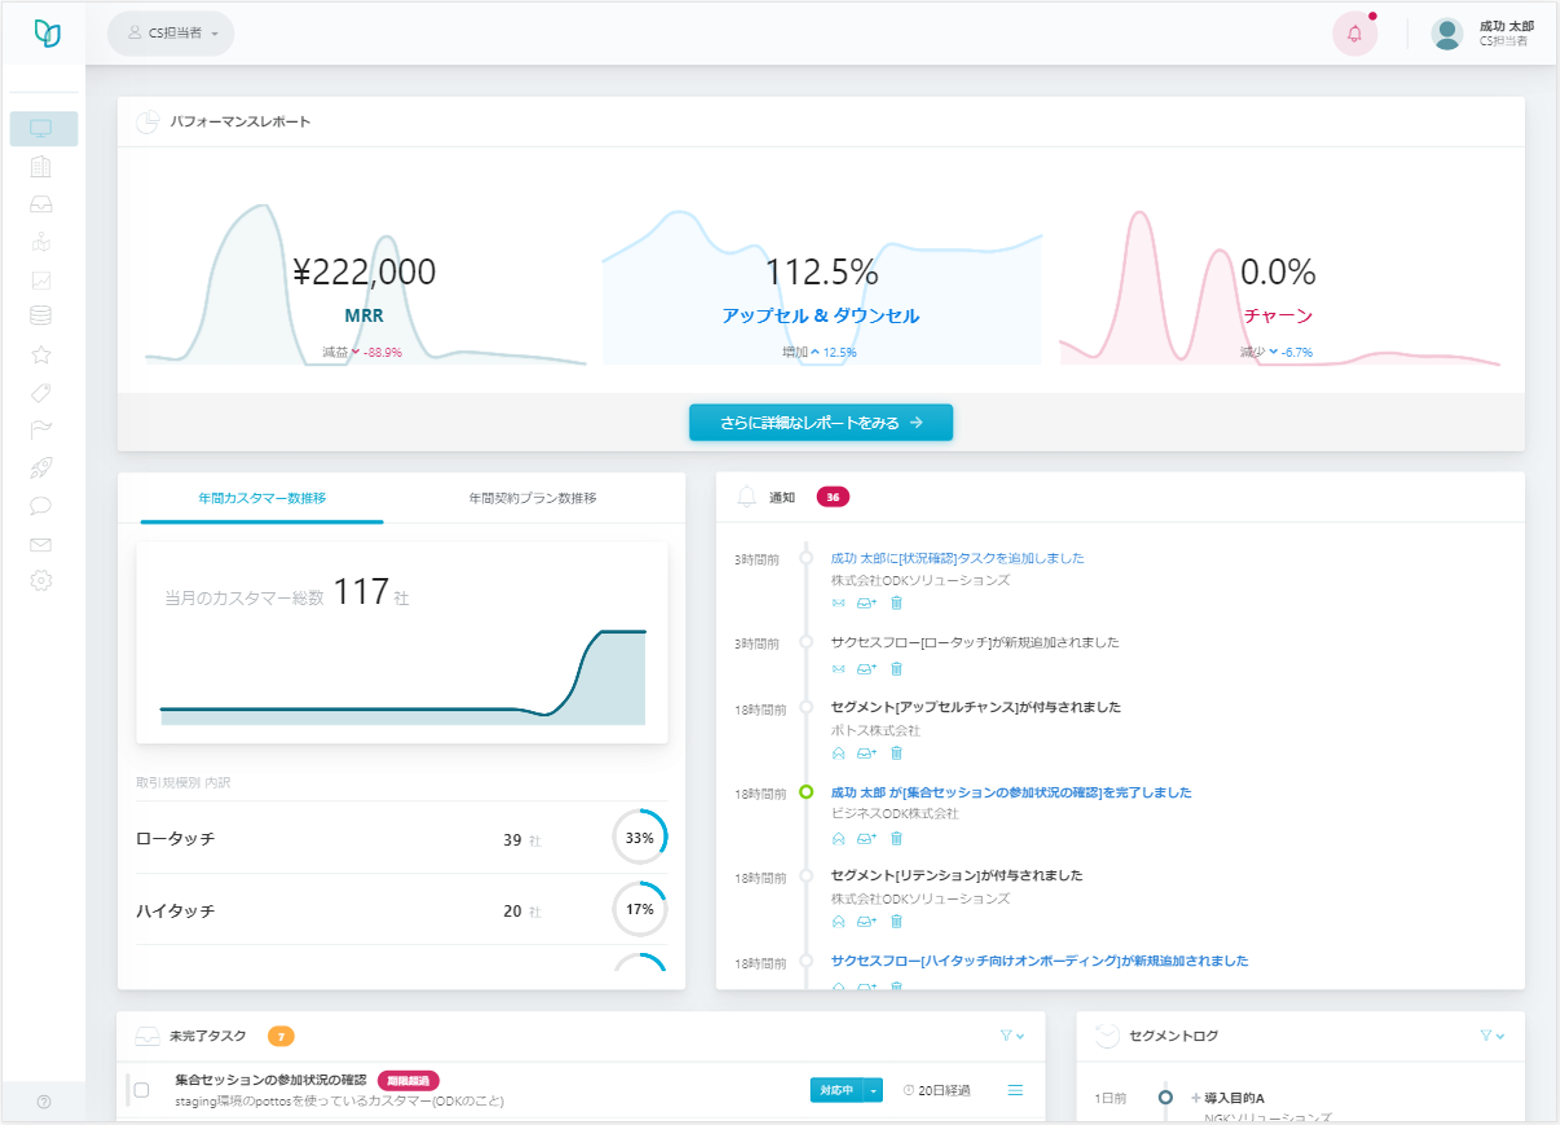
Task: Click the ロータッチ 33% progress ring
Action: pos(640,838)
